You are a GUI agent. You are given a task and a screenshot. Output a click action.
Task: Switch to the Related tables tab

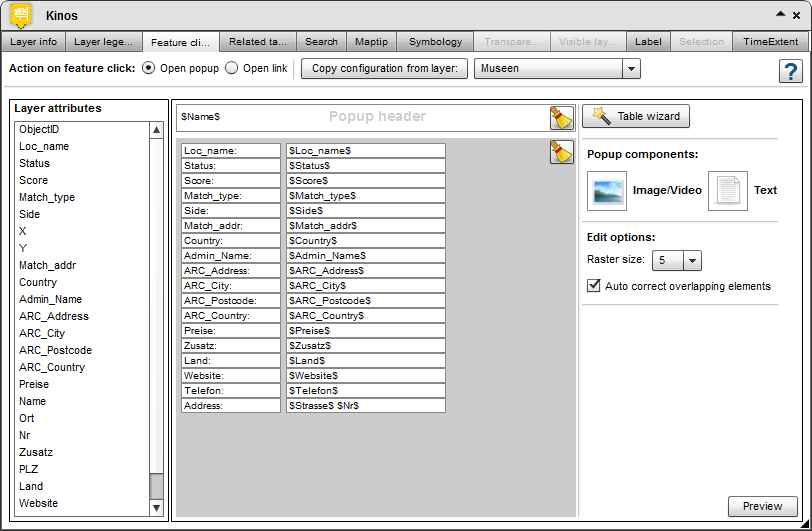pyautogui.click(x=258, y=42)
